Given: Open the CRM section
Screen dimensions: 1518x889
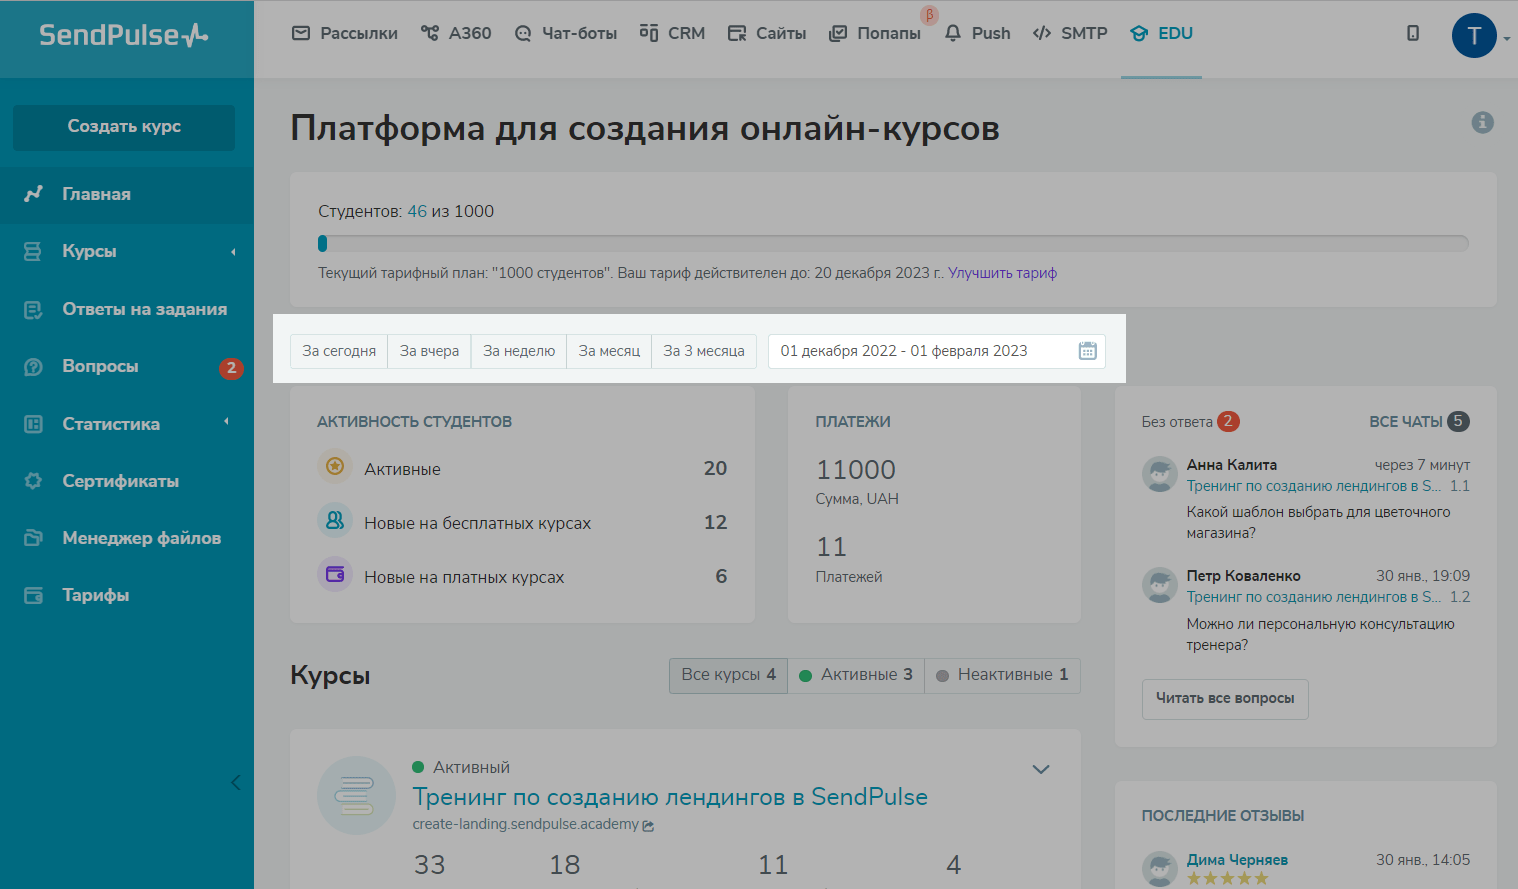Looking at the screenshot, I should click(672, 33).
